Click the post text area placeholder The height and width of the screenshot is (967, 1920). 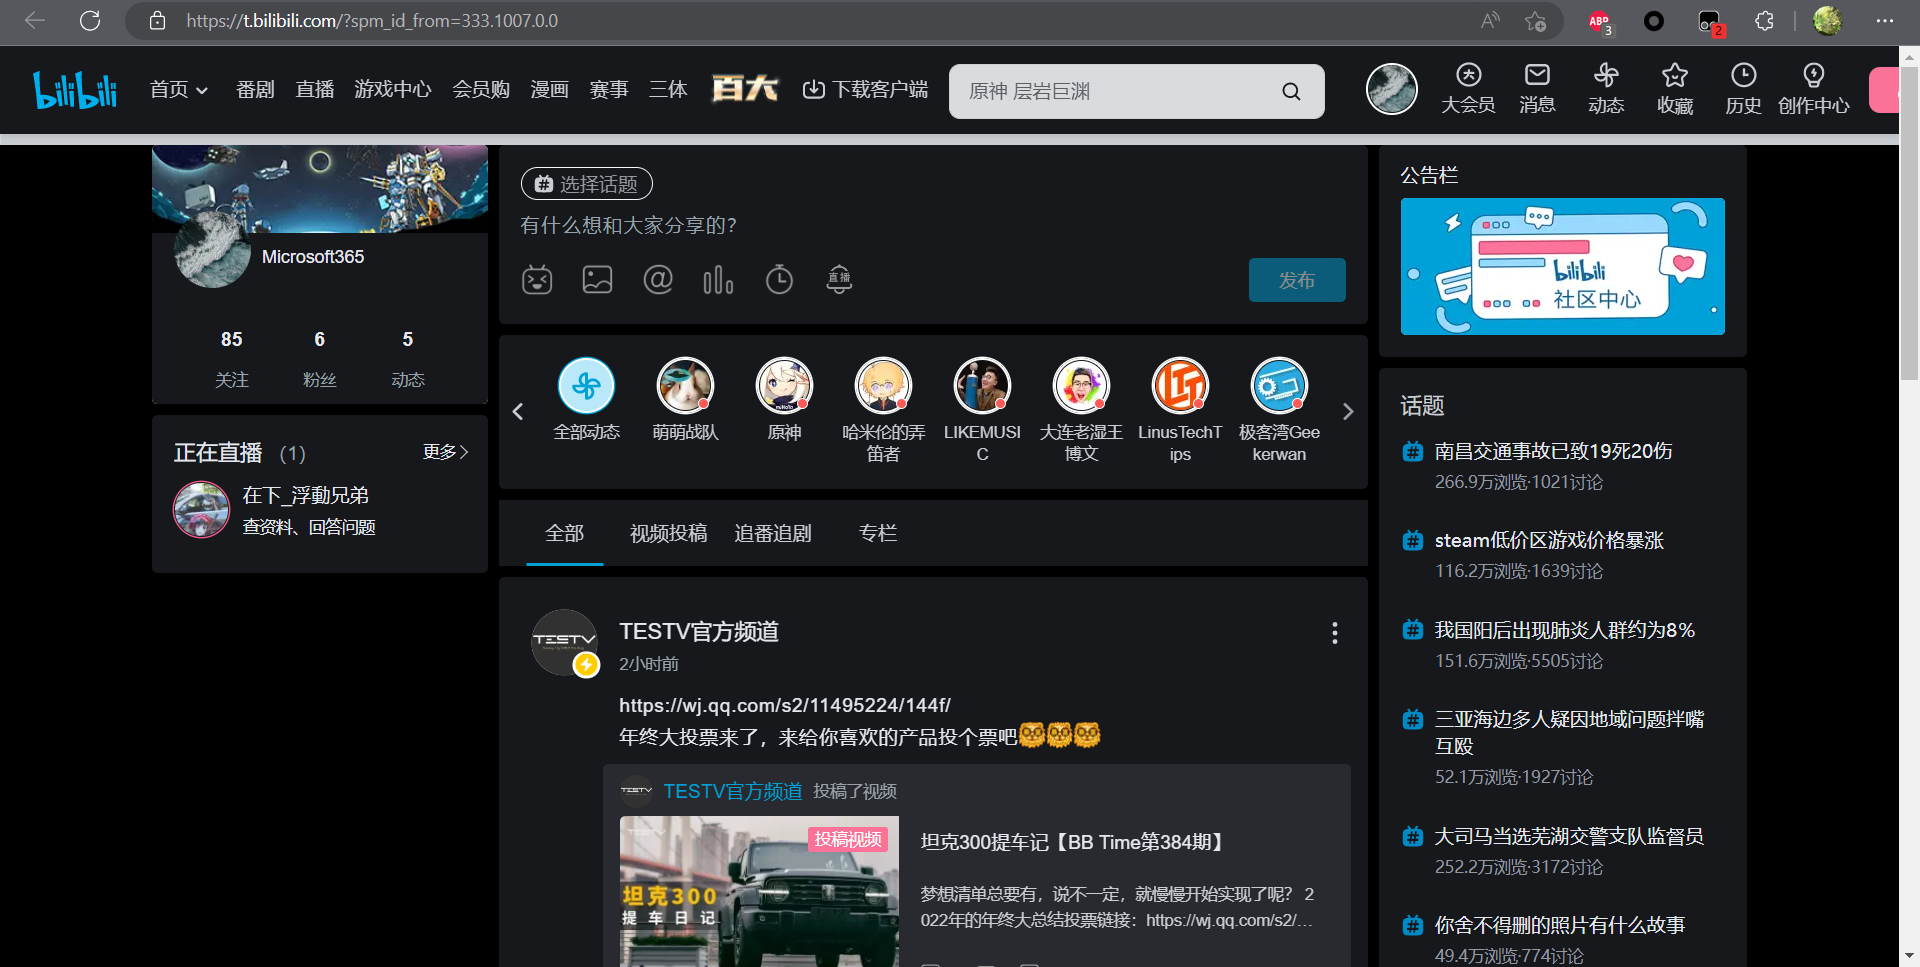pos(629,225)
